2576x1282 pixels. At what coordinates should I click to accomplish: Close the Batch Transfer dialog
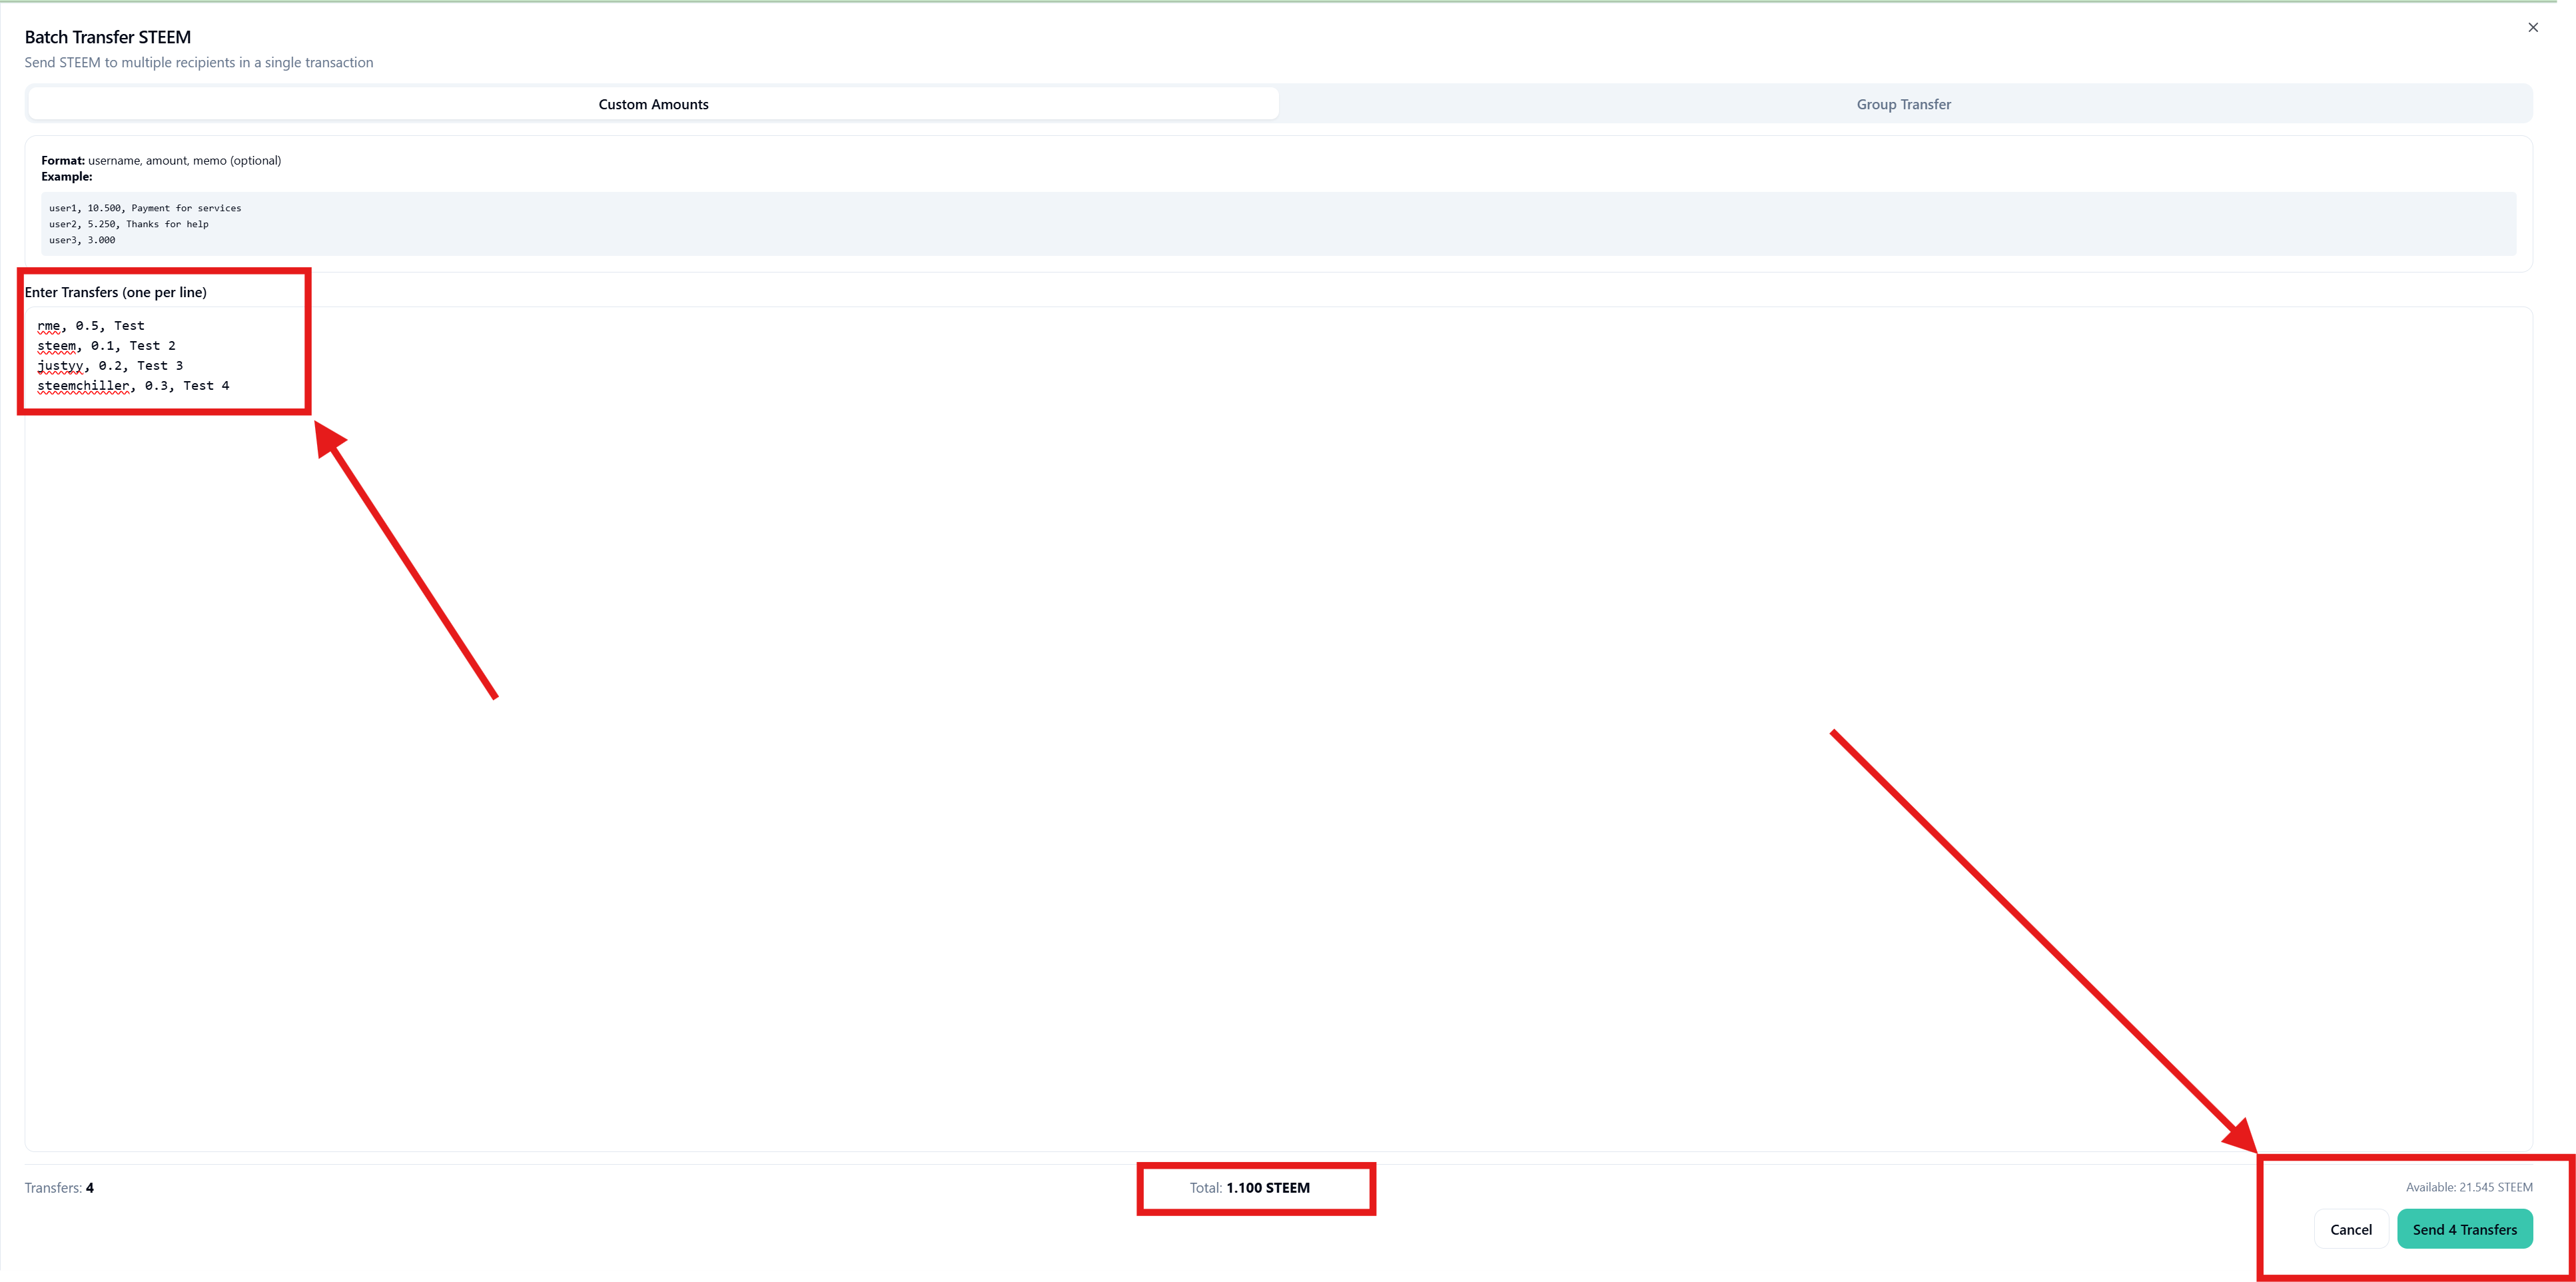click(2532, 28)
